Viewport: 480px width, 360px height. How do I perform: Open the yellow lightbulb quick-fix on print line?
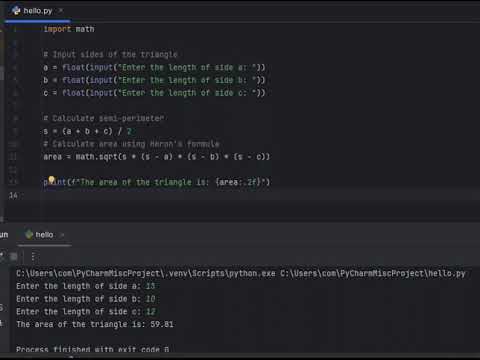click(51, 180)
